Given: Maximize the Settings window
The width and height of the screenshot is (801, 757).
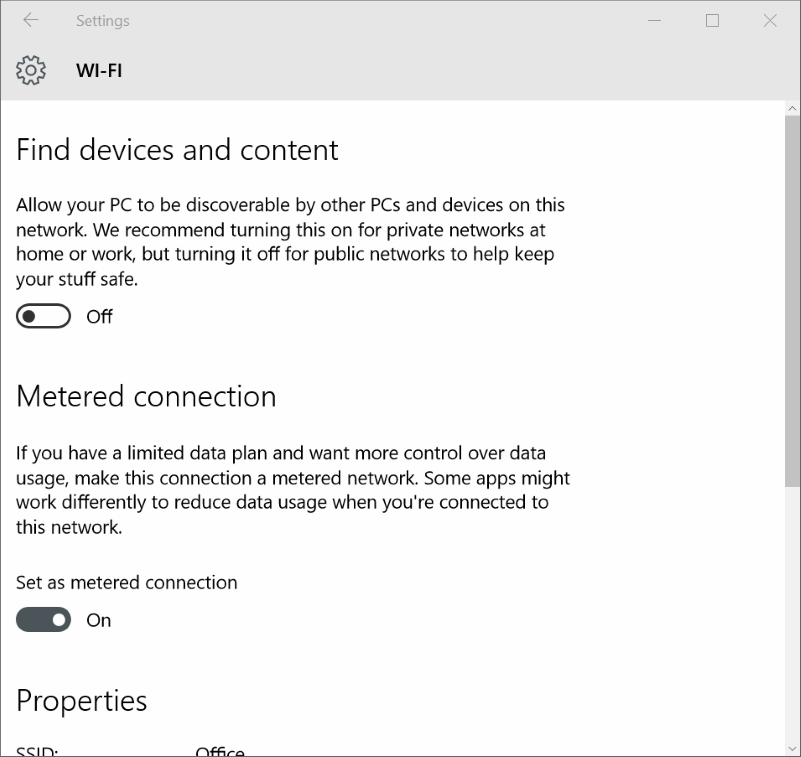Looking at the screenshot, I should coord(712,20).
